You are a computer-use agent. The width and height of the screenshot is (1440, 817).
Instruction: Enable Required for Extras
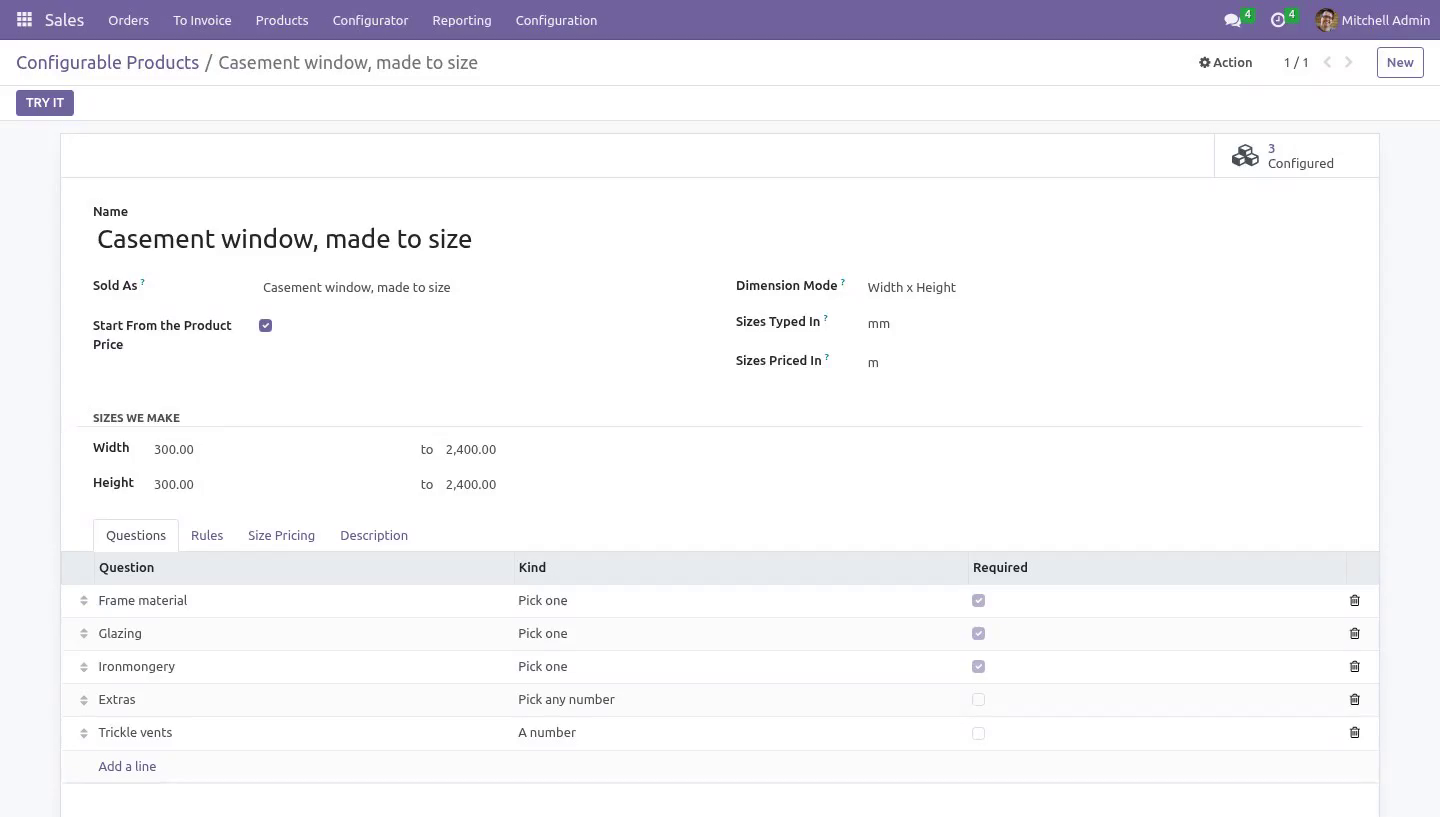[x=978, y=700]
